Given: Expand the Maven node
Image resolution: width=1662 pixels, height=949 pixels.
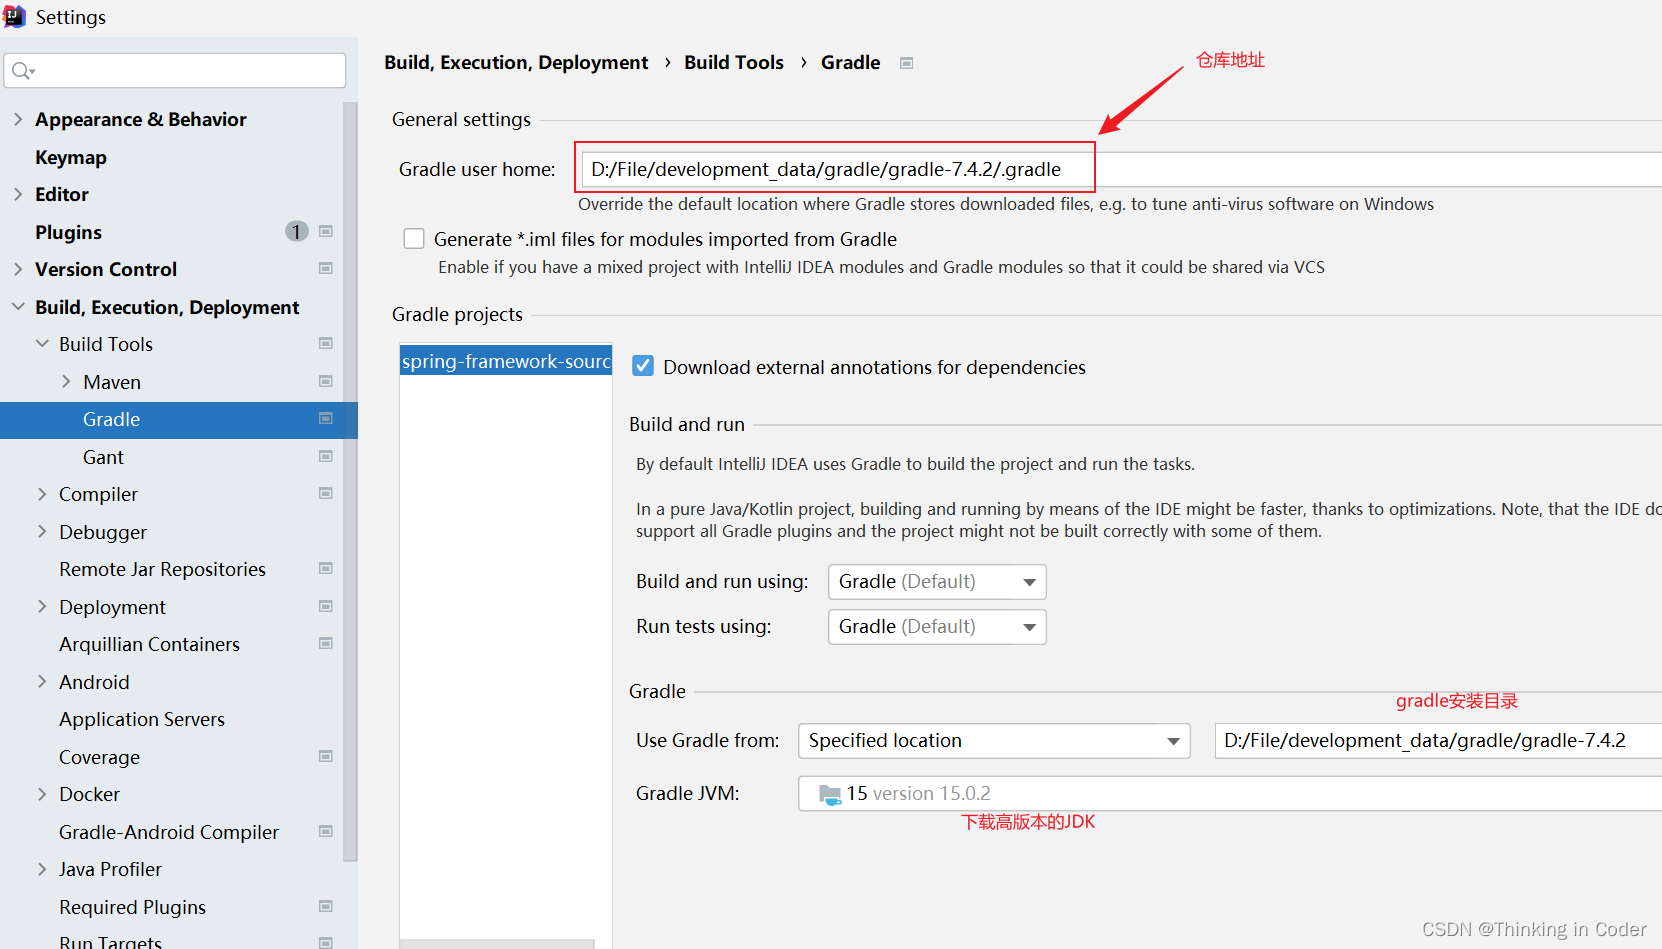Looking at the screenshot, I should coord(66,382).
